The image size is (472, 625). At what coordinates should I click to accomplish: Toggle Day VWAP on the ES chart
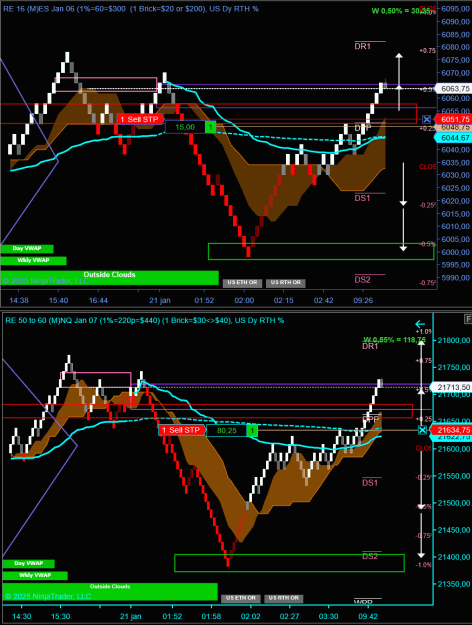[x=27, y=249]
